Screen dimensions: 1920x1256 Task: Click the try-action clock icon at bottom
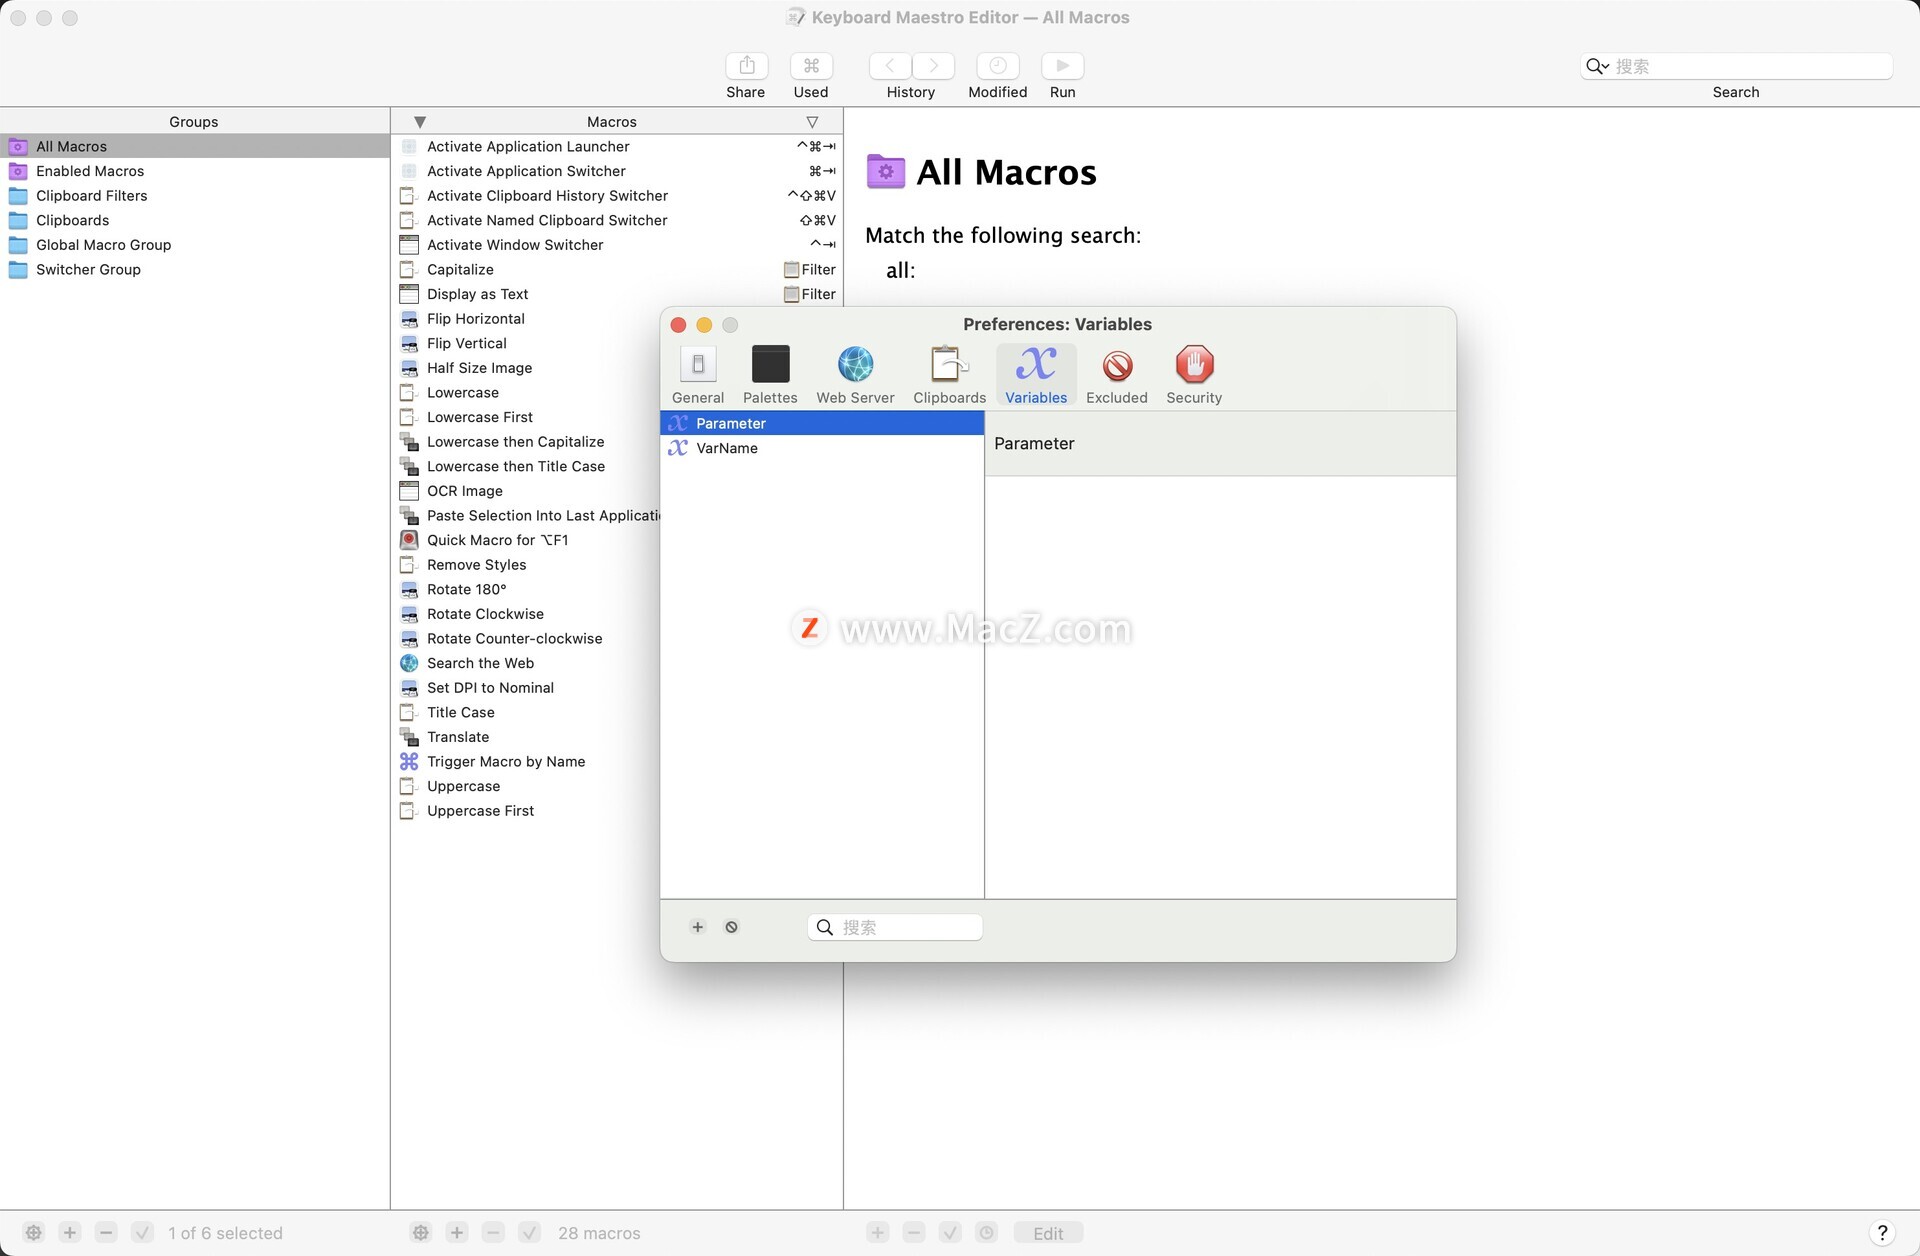pos(987,1233)
